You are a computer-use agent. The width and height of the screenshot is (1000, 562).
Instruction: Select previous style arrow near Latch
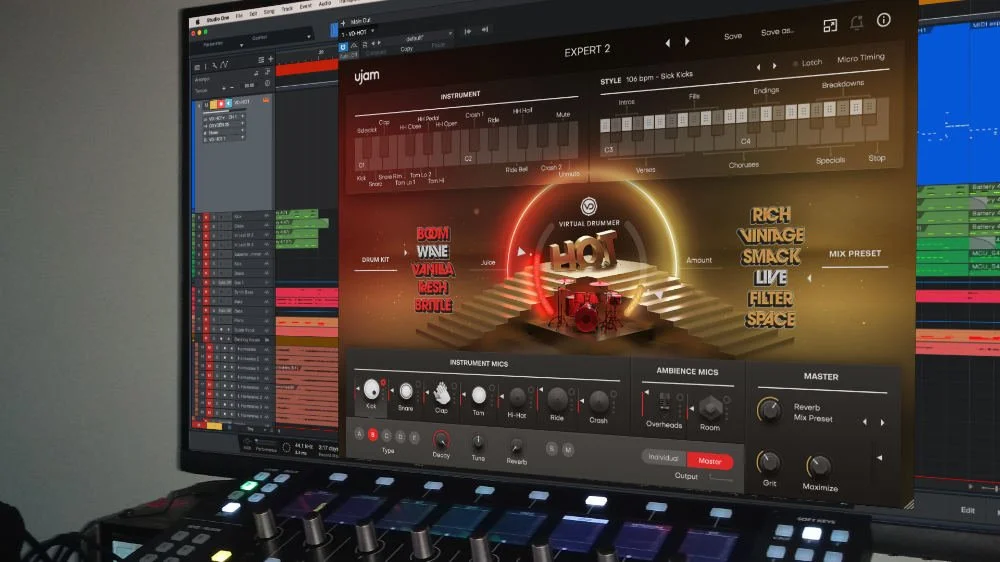tap(758, 67)
